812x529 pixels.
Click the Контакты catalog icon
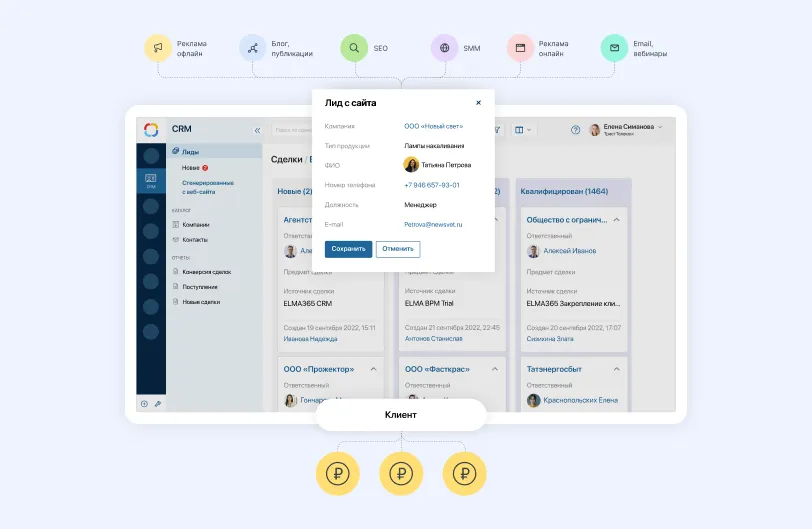176,240
